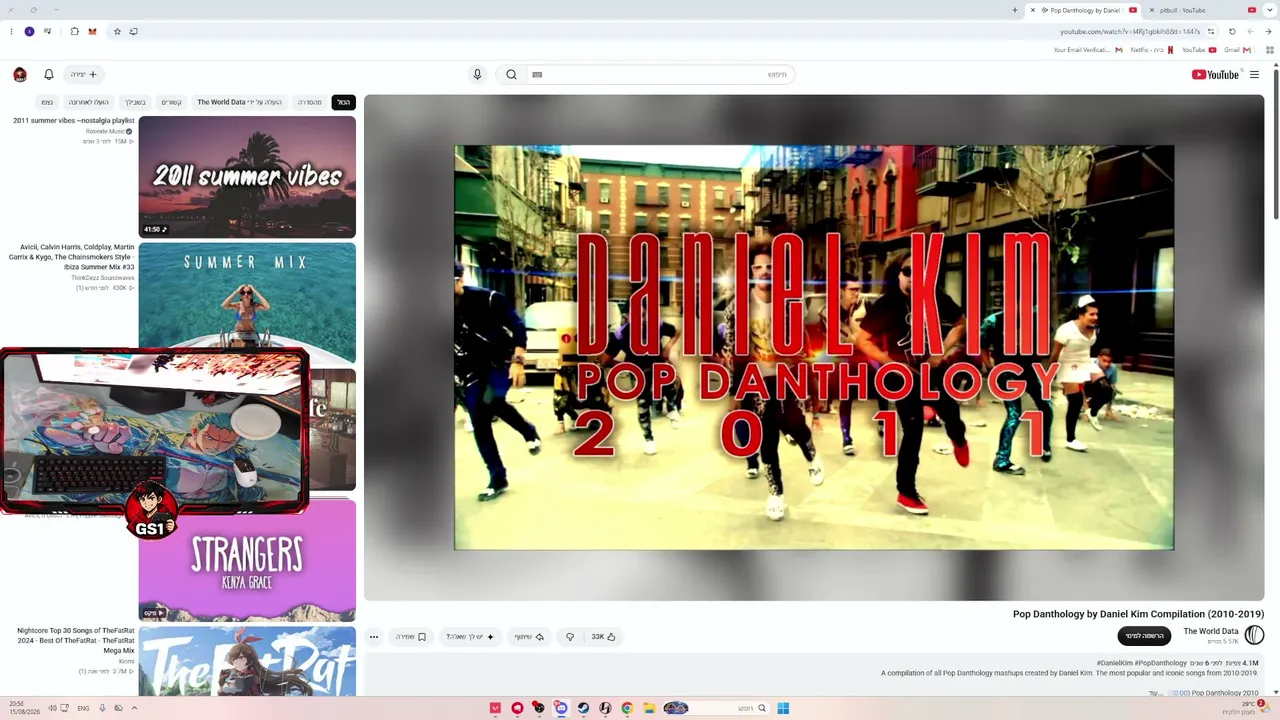Open The World Data channel avatar
The width and height of the screenshot is (1280, 720).
point(1254,635)
